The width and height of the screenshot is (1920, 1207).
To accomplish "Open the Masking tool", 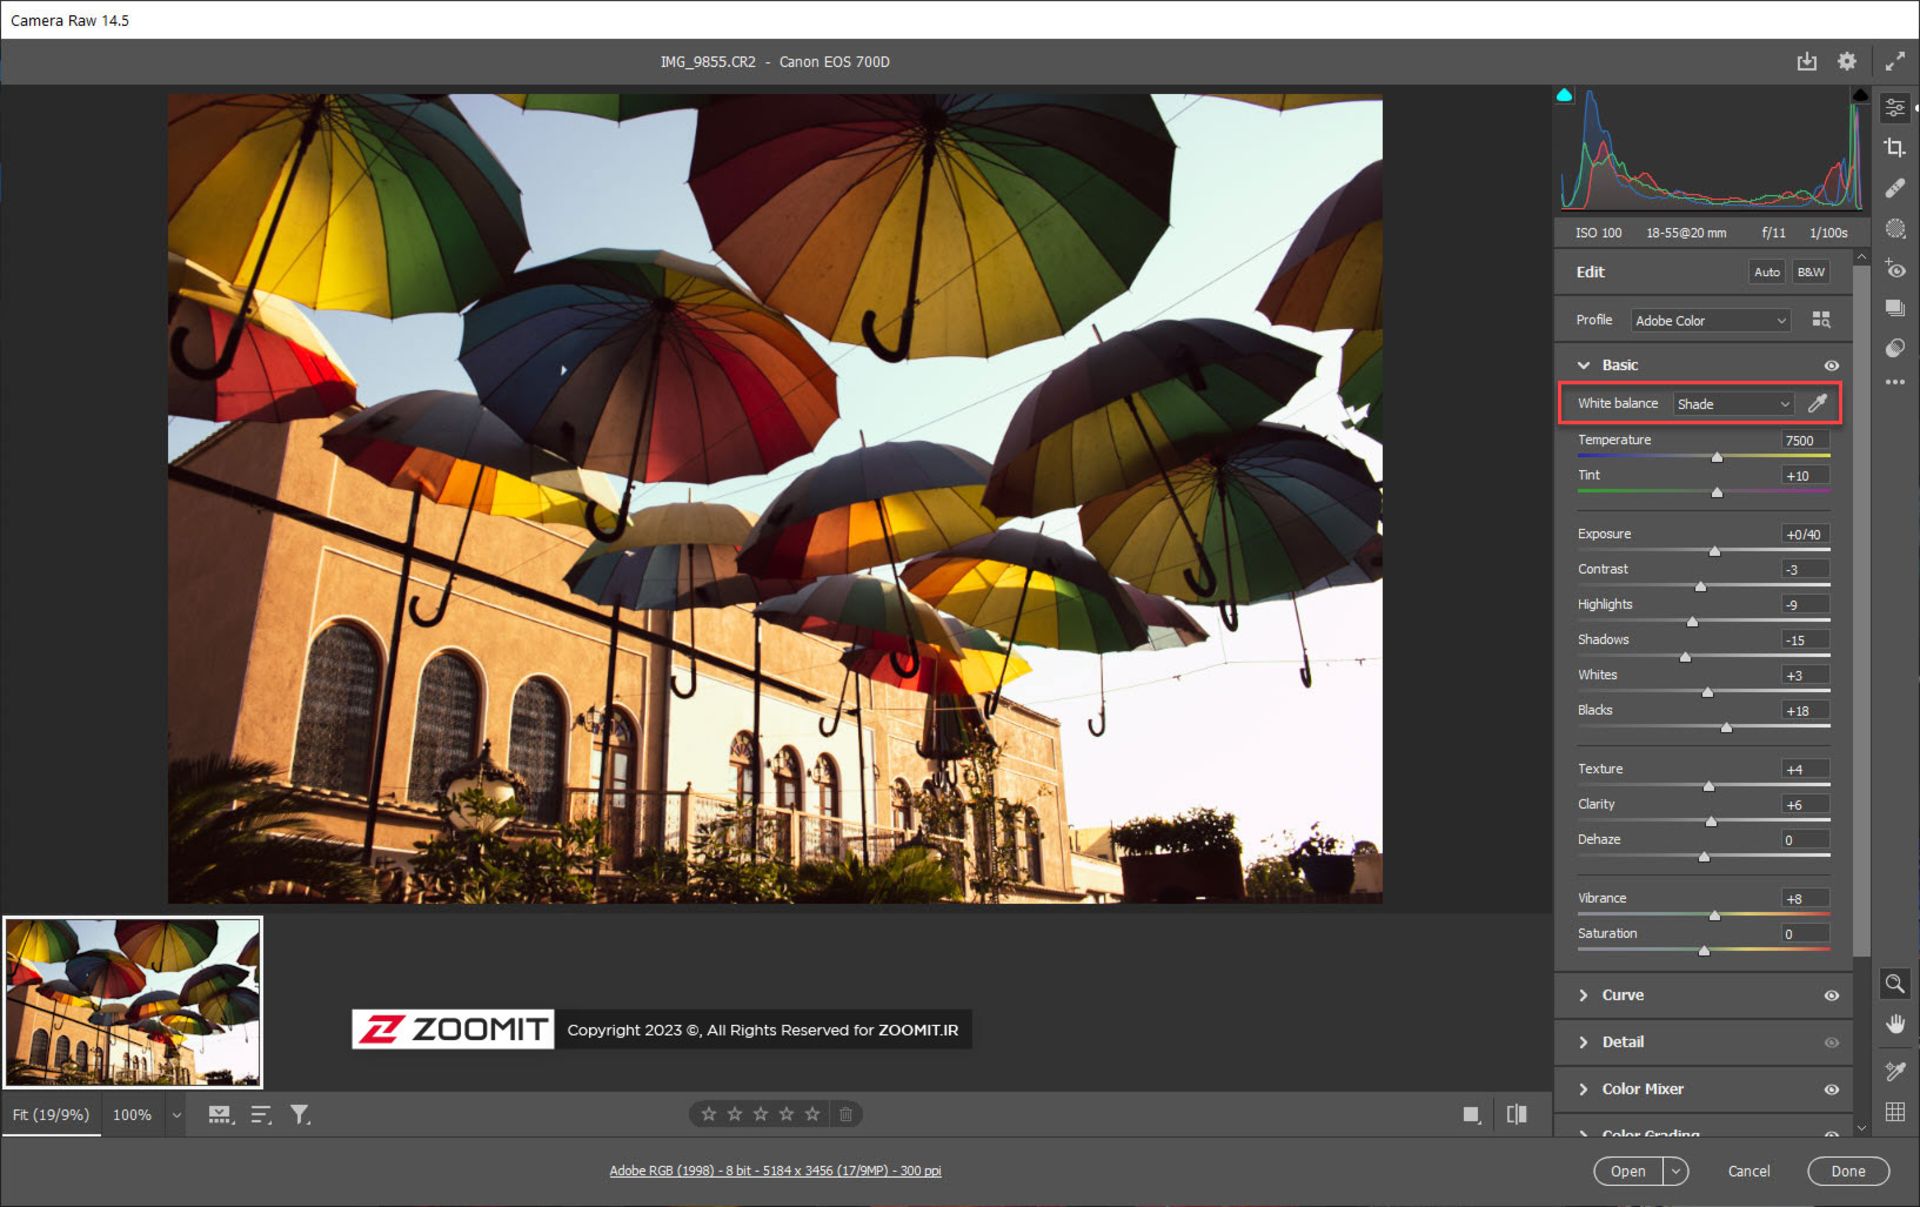I will coord(1894,228).
